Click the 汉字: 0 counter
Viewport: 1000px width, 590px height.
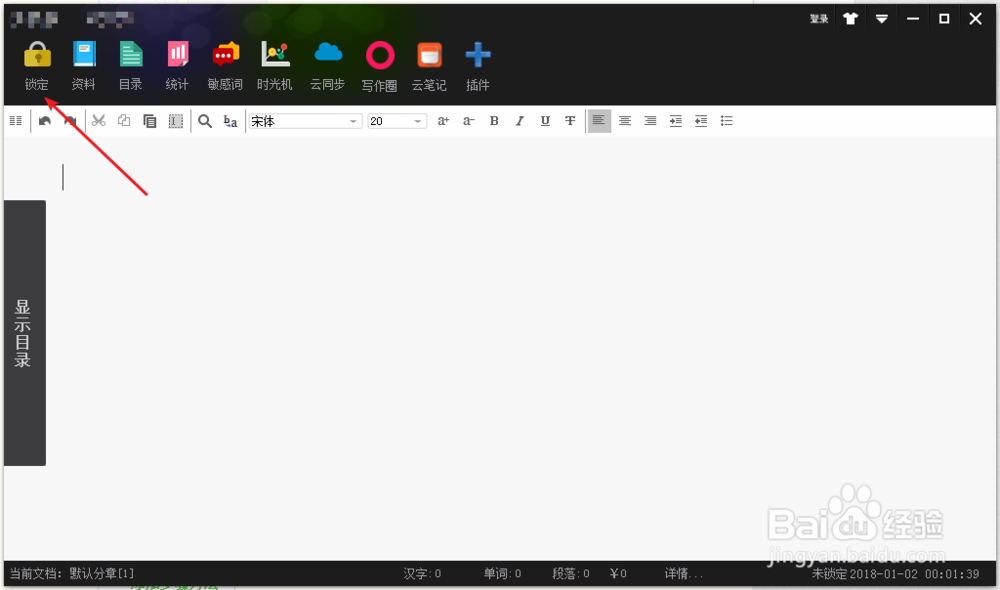(x=422, y=573)
